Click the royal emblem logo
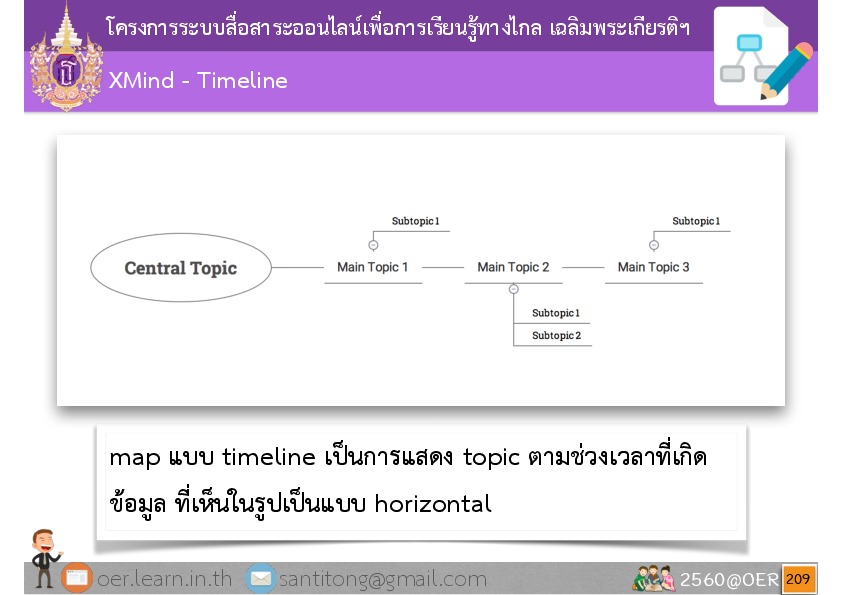Screen dimensions: 842x595 coord(67,57)
